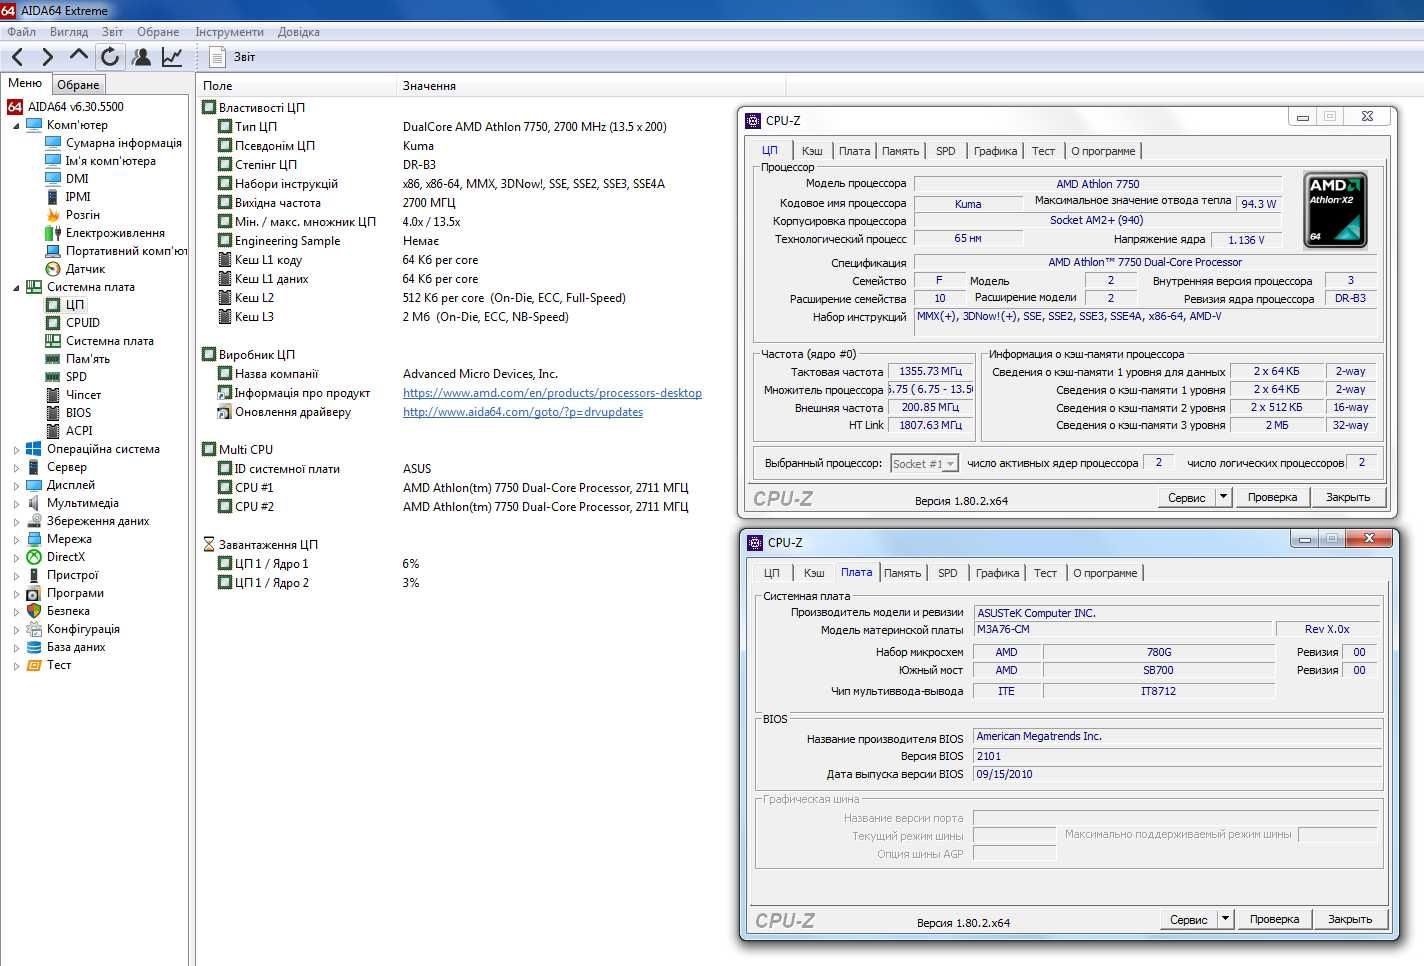This screenshot has width=1424, height=966.
Task: Open Тест tab in bottom CPU-Z
Action: coord(1045,573)
